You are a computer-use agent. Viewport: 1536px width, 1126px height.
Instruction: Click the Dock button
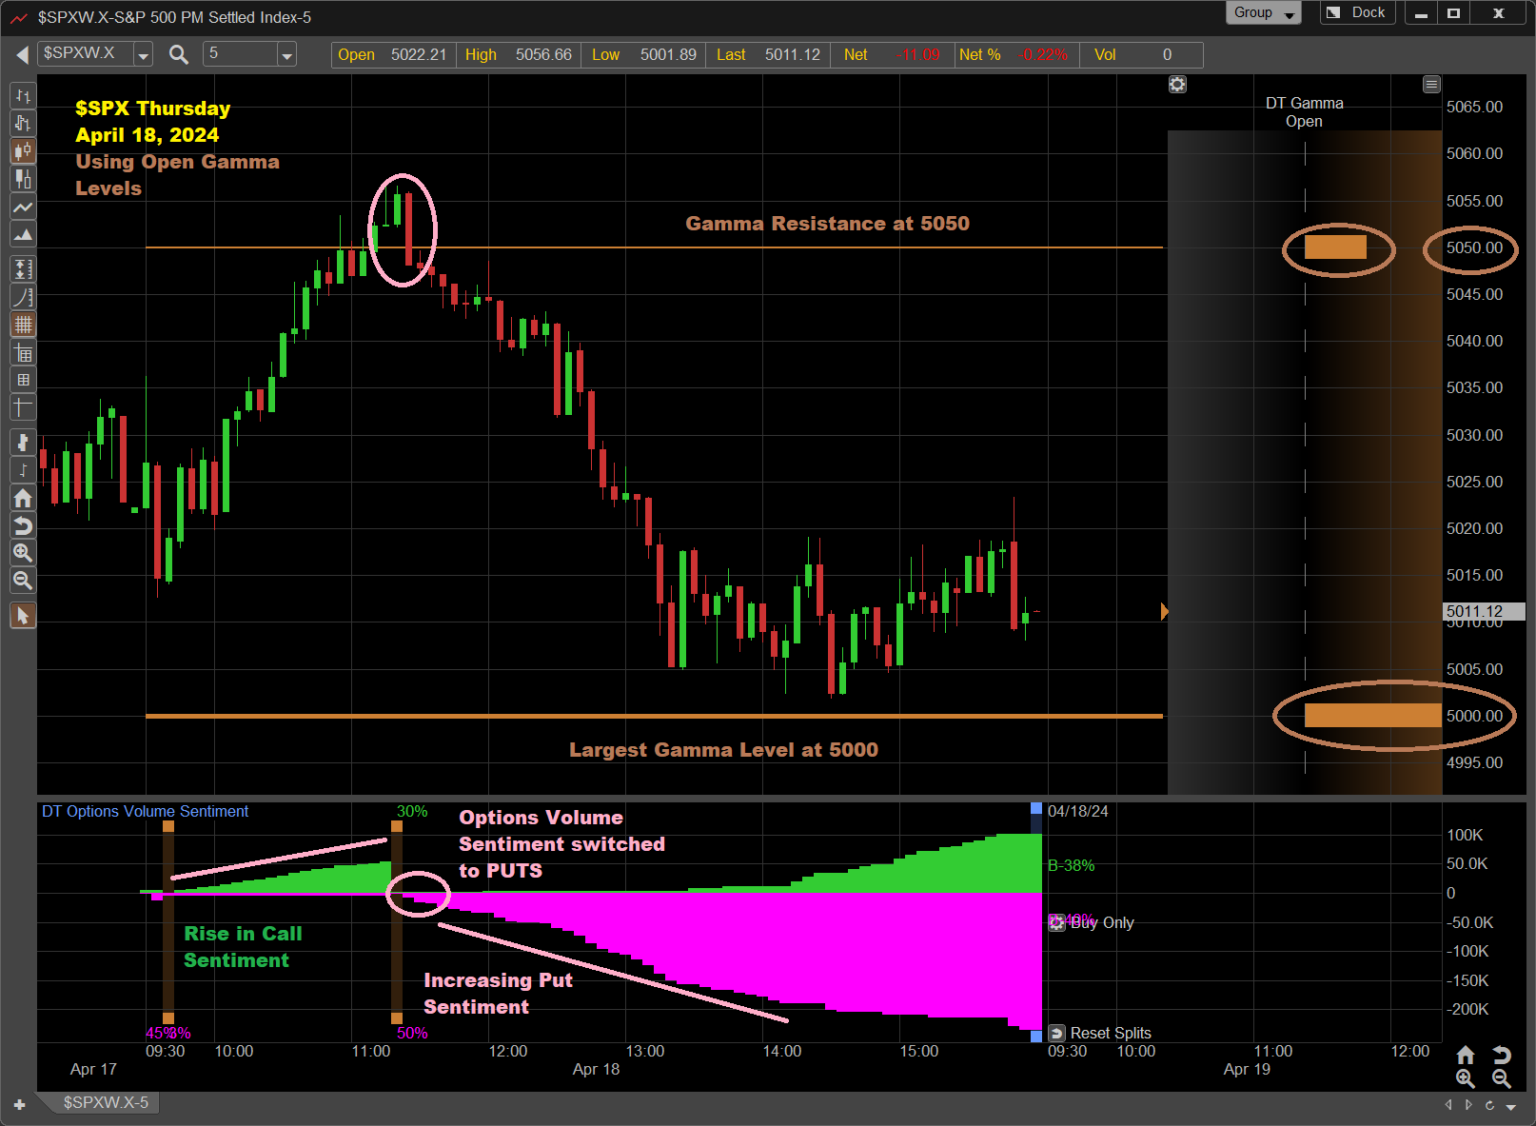1357,13
